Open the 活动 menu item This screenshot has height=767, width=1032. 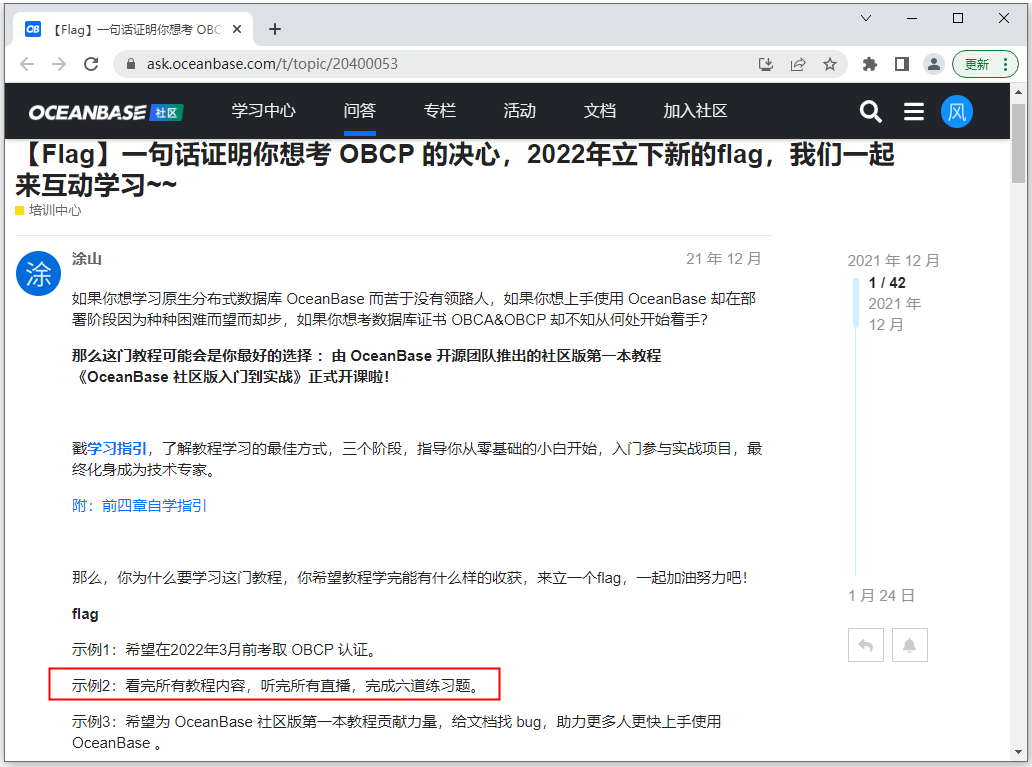pyautogui.click(x=519, y=111)
